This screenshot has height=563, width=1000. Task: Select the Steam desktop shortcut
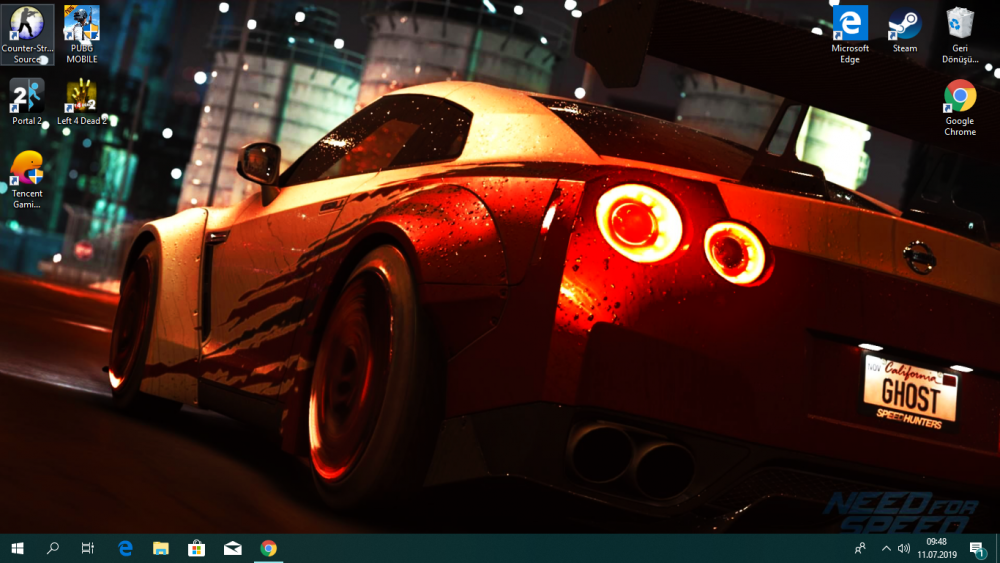(x=904, y=25)
